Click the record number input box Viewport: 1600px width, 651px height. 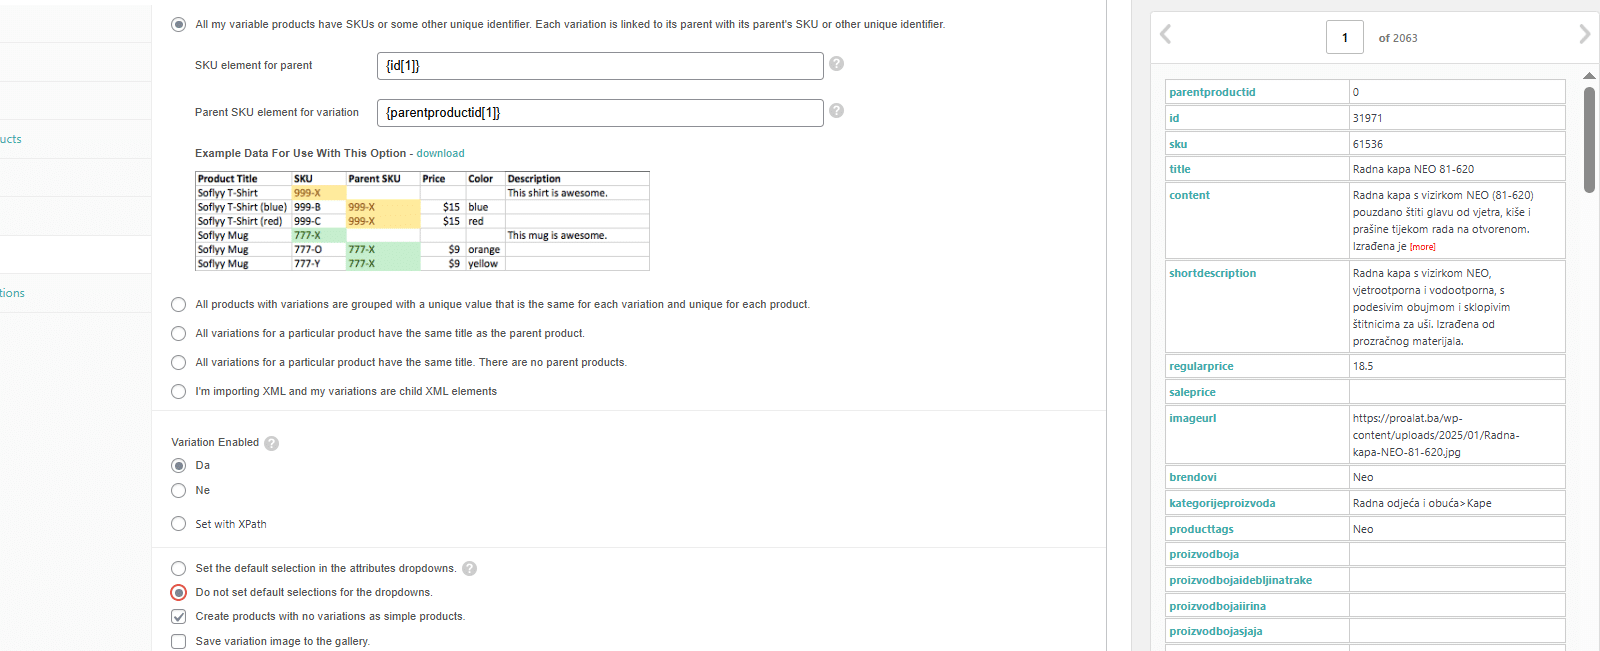point(1345,38)
